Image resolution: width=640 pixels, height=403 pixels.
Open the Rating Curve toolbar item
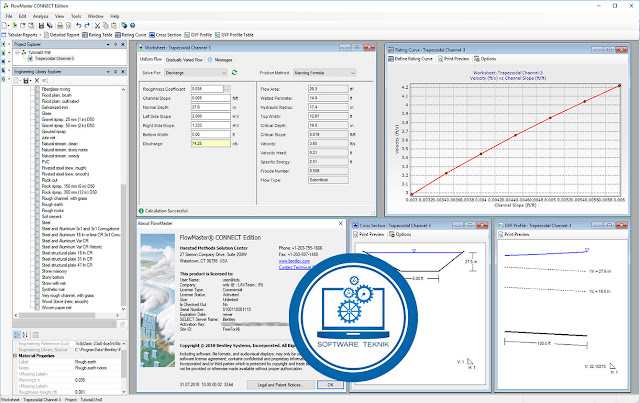tap(131, 35)
